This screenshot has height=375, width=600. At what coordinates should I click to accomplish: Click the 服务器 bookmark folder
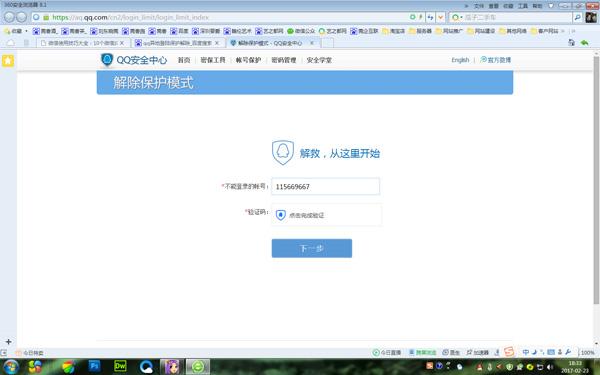click(x=420, y=31)
